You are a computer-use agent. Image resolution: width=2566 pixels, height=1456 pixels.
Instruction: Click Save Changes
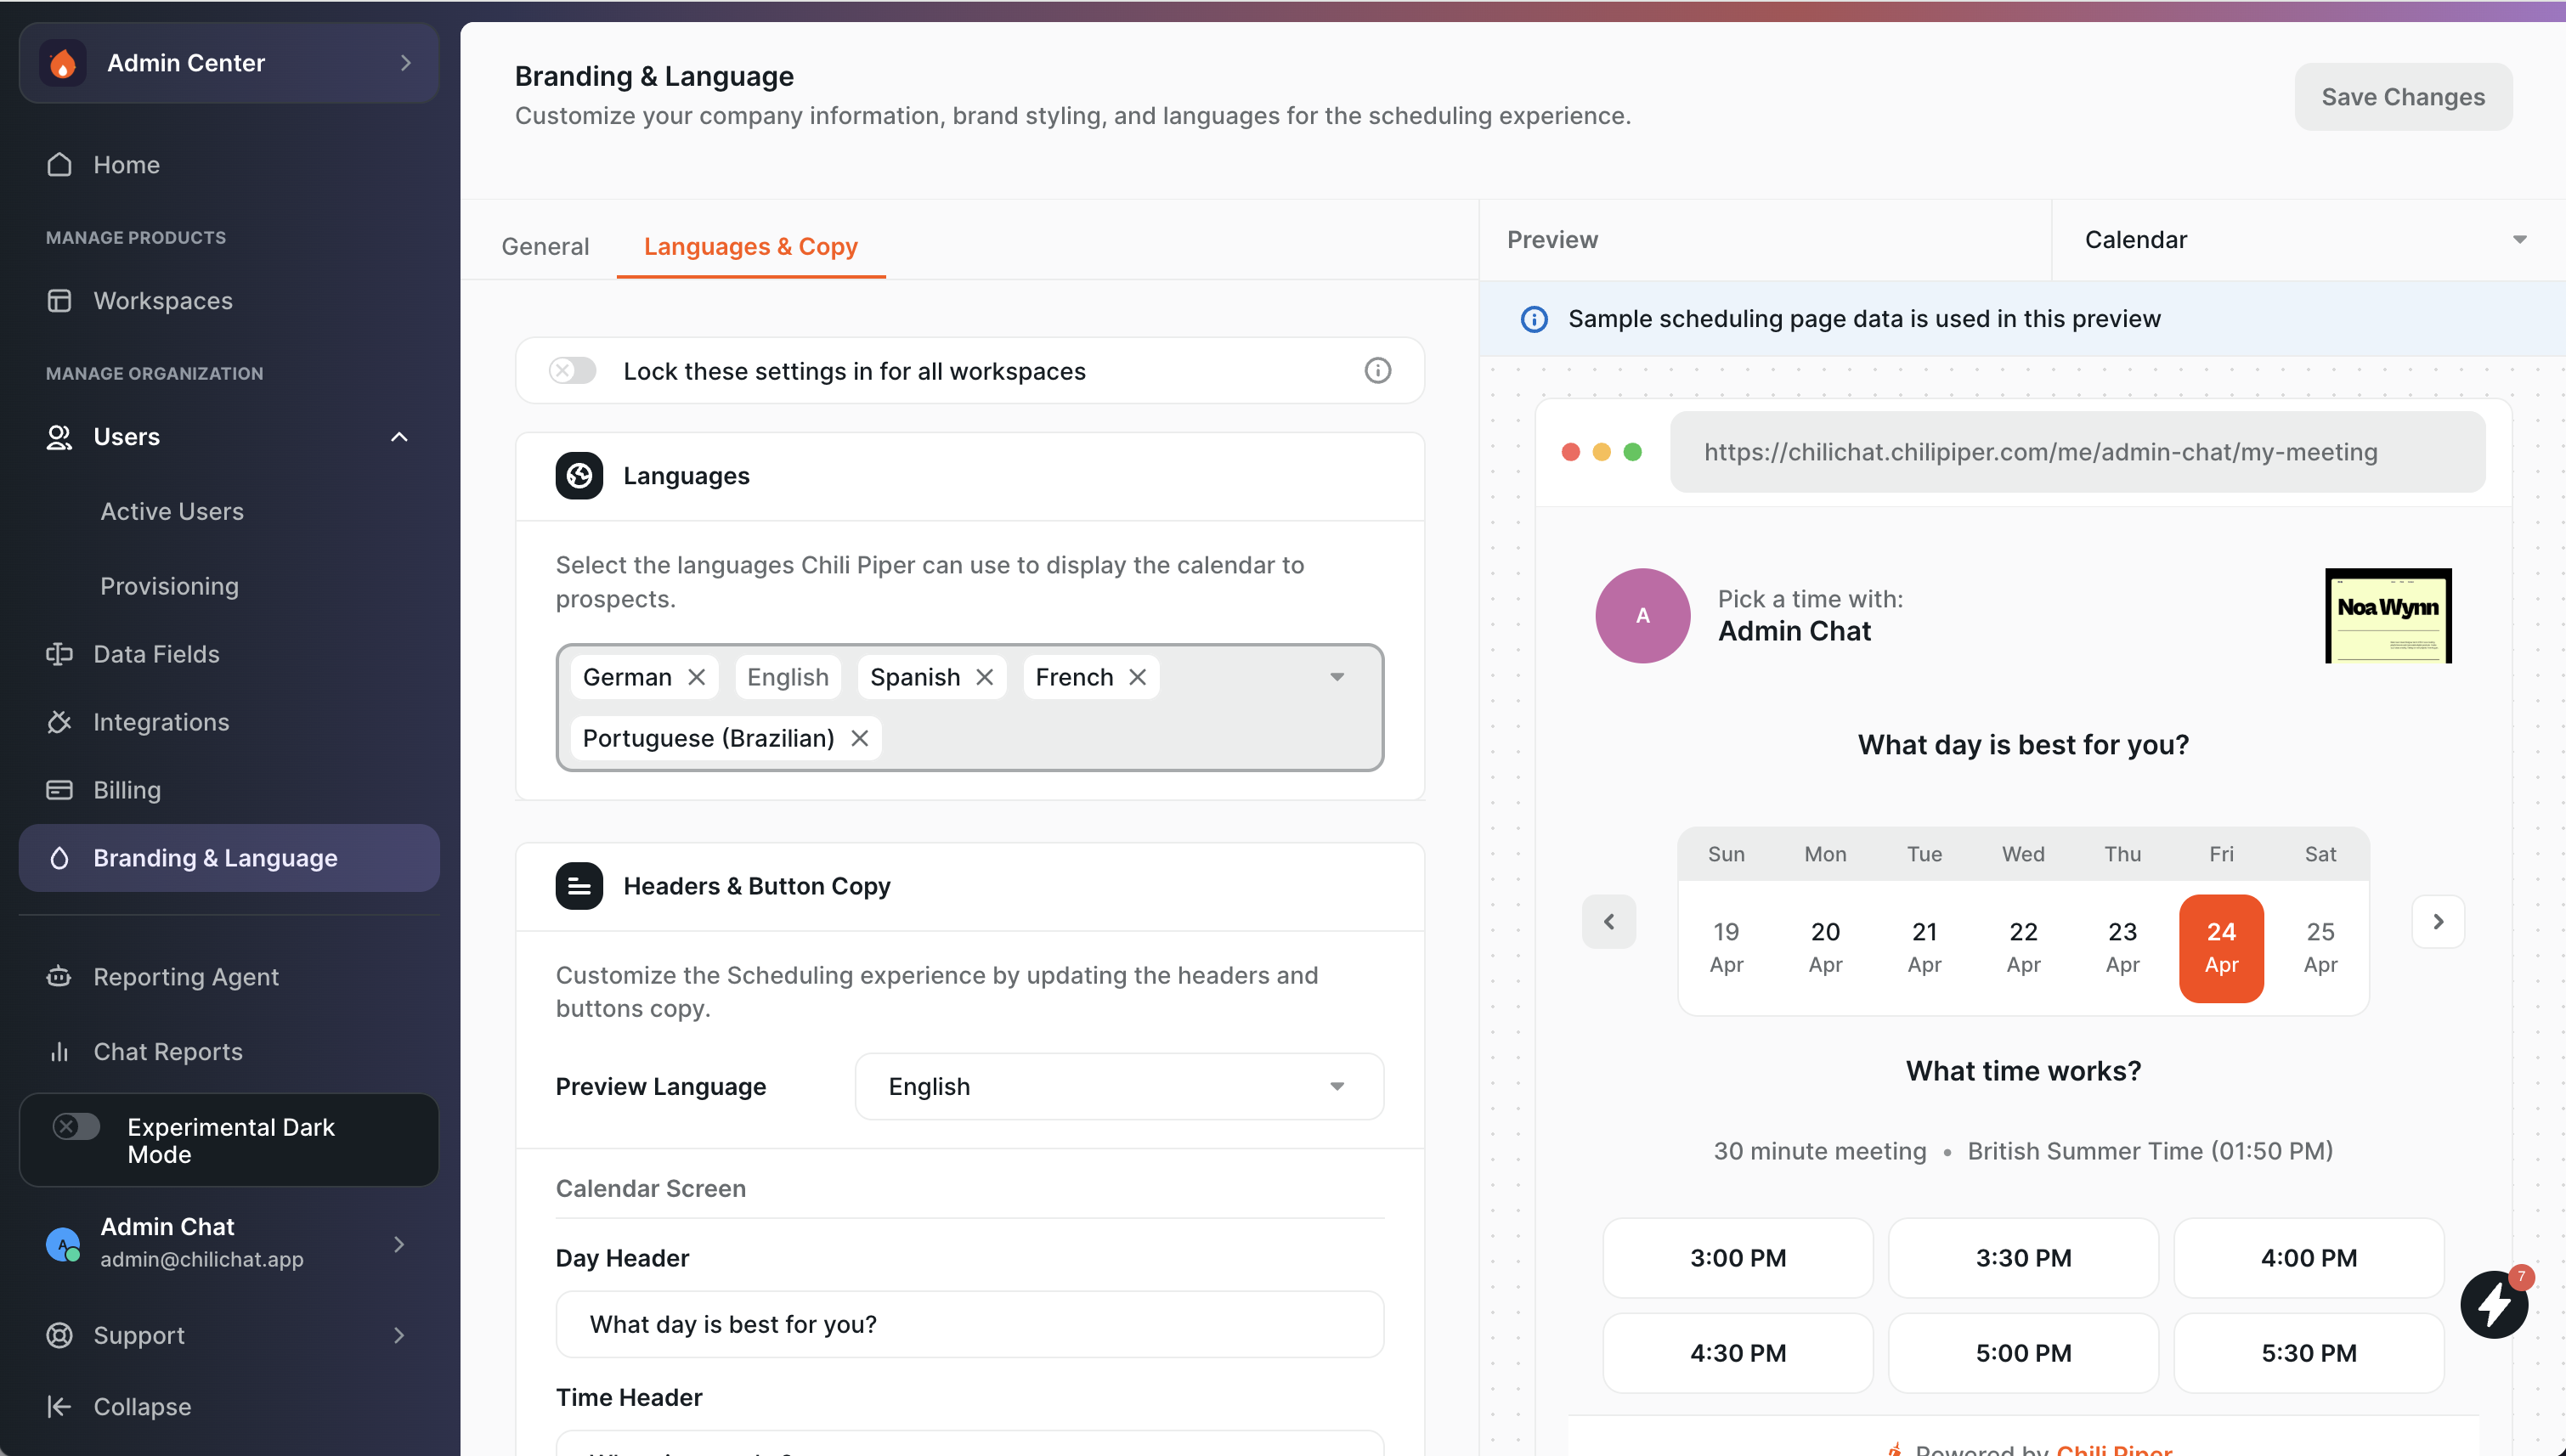[x=2403, y=96]
